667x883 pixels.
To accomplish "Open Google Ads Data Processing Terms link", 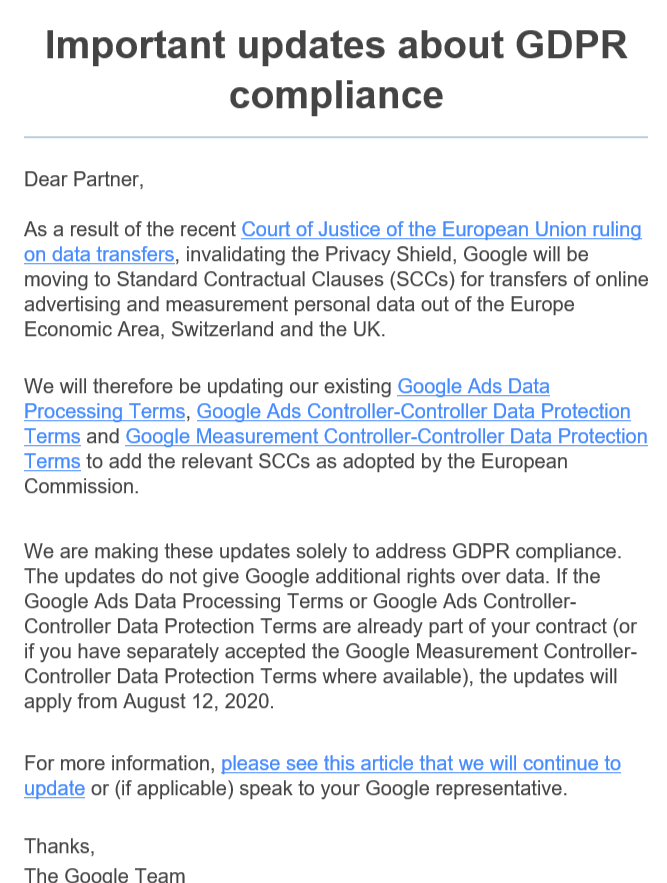I will pos(473,386).
